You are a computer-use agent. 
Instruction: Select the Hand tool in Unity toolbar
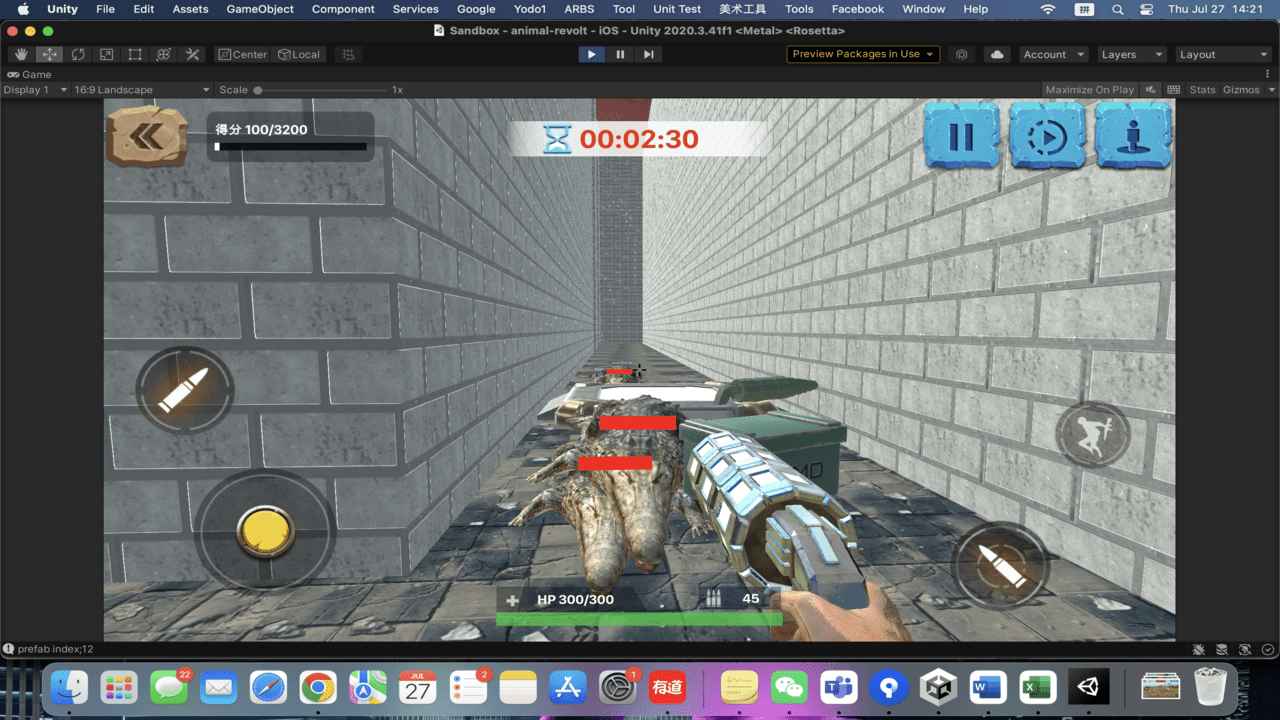(22, 54)
